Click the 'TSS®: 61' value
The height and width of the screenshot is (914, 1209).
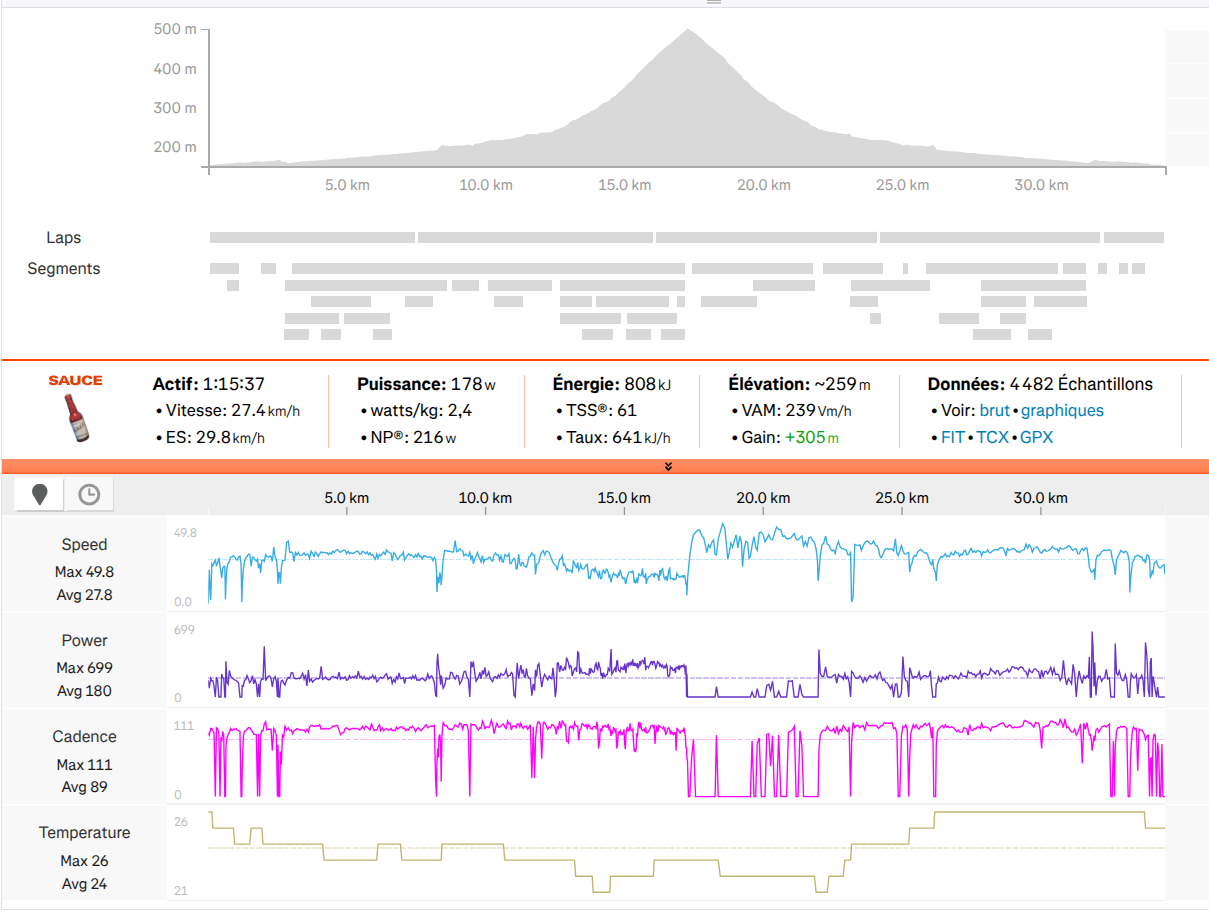[601, 411]
